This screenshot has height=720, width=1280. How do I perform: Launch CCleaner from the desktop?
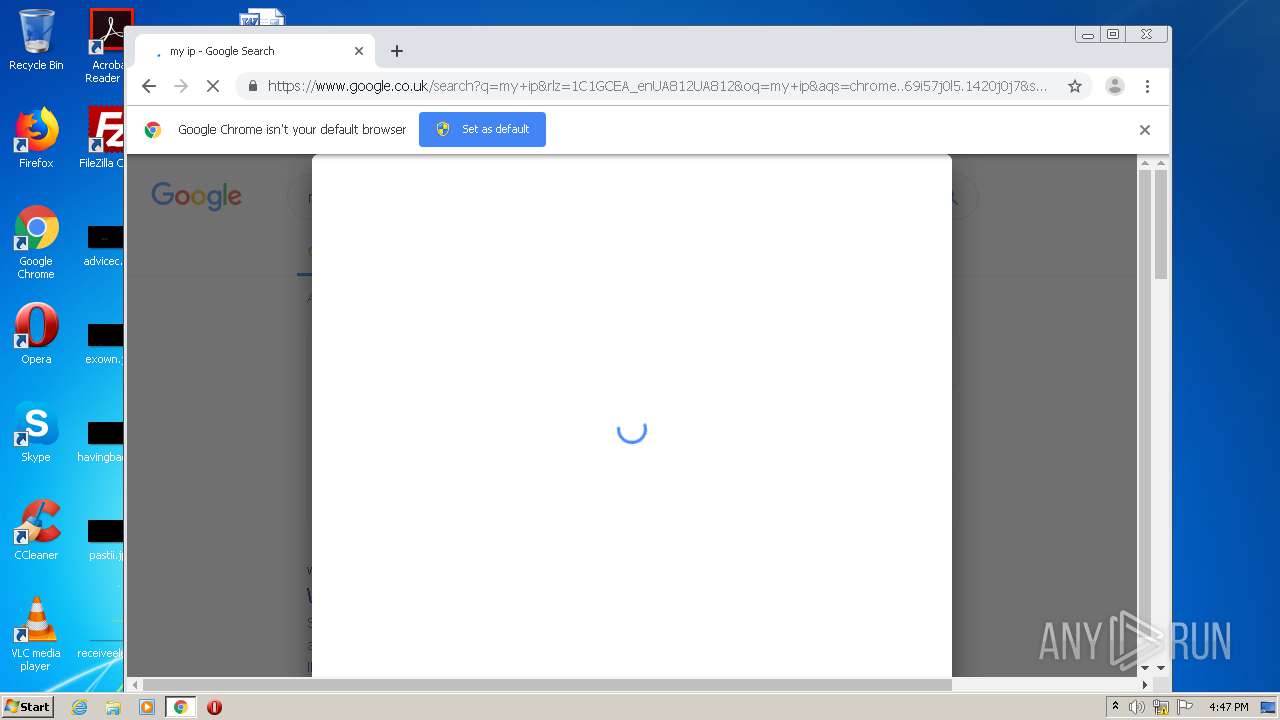tap(36, 530)
